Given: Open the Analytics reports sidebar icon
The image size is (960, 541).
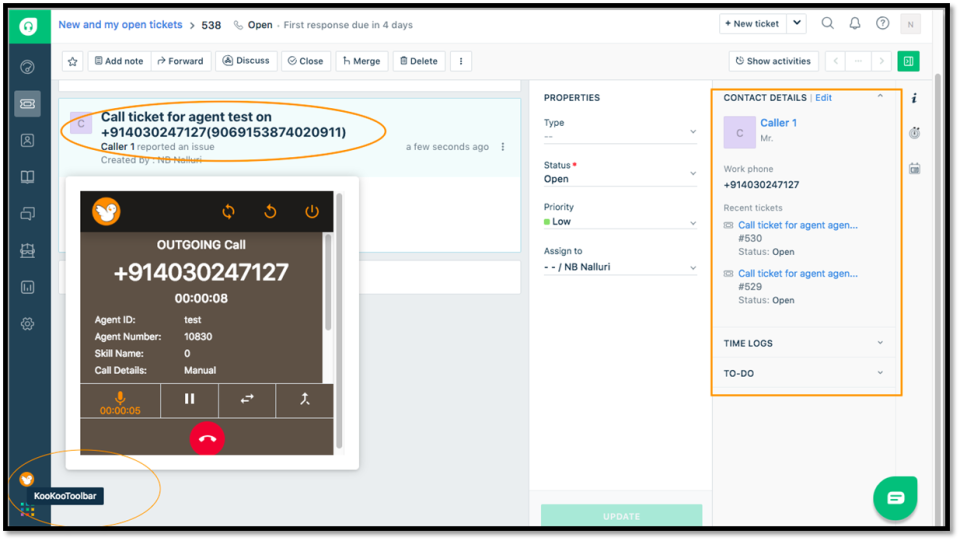Looking at the screenshot, I should coord(28,287).
